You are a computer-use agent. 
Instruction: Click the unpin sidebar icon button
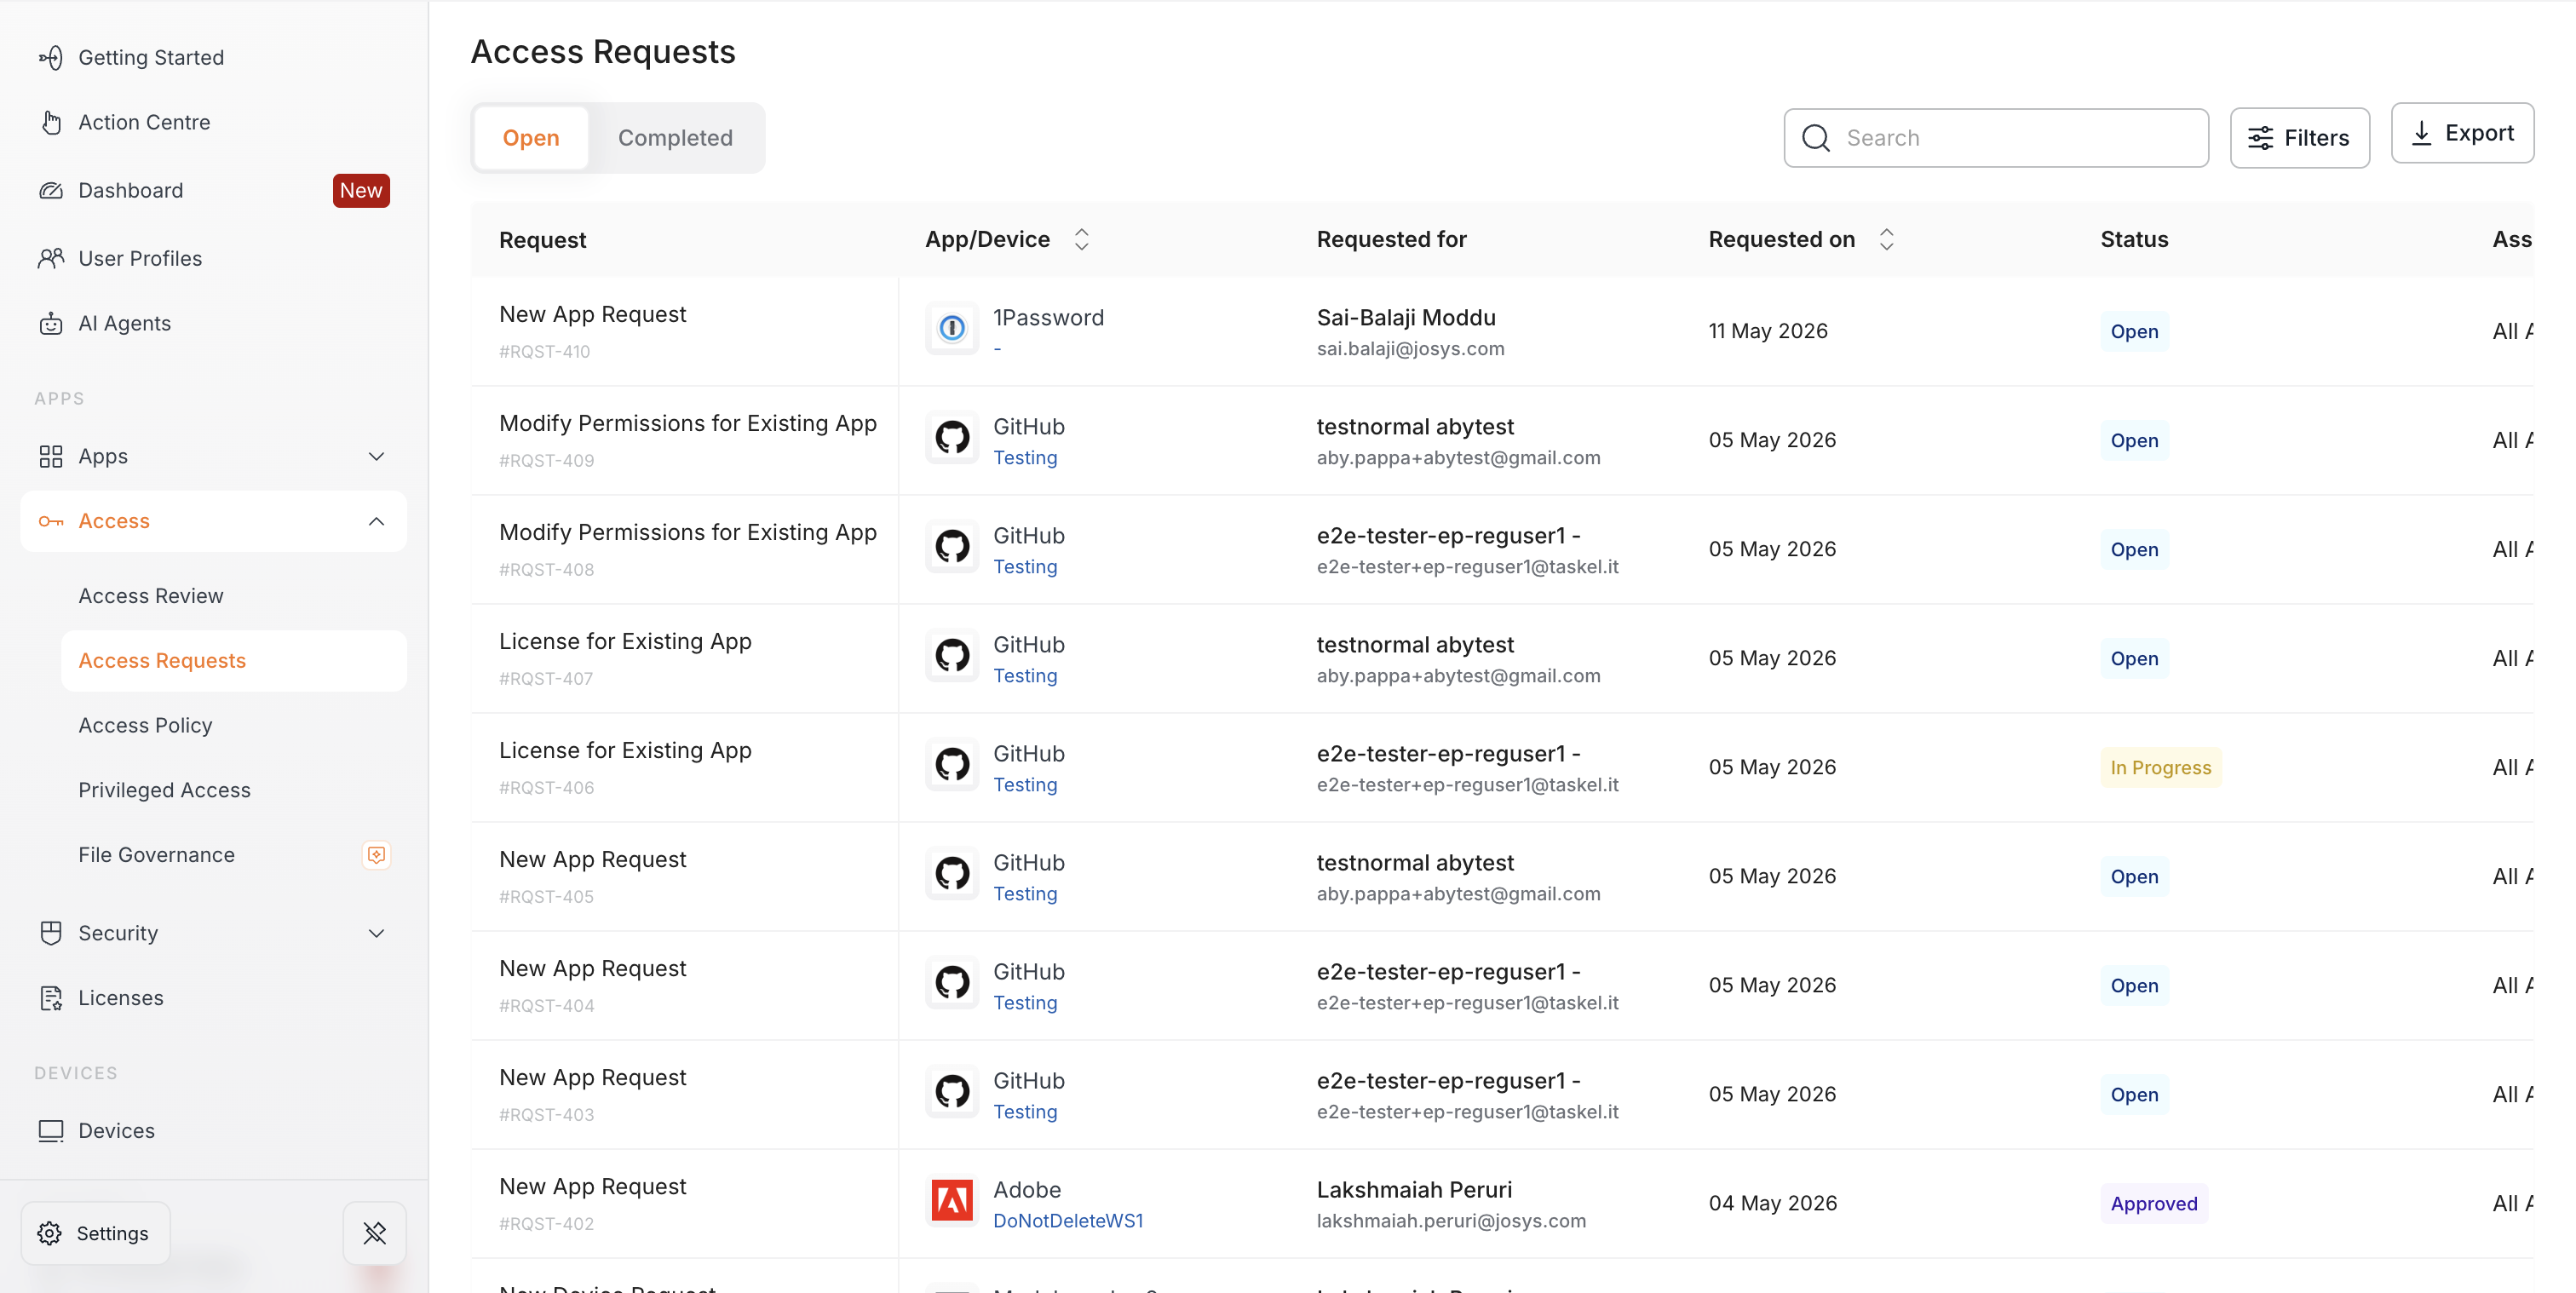[375, 1233]
